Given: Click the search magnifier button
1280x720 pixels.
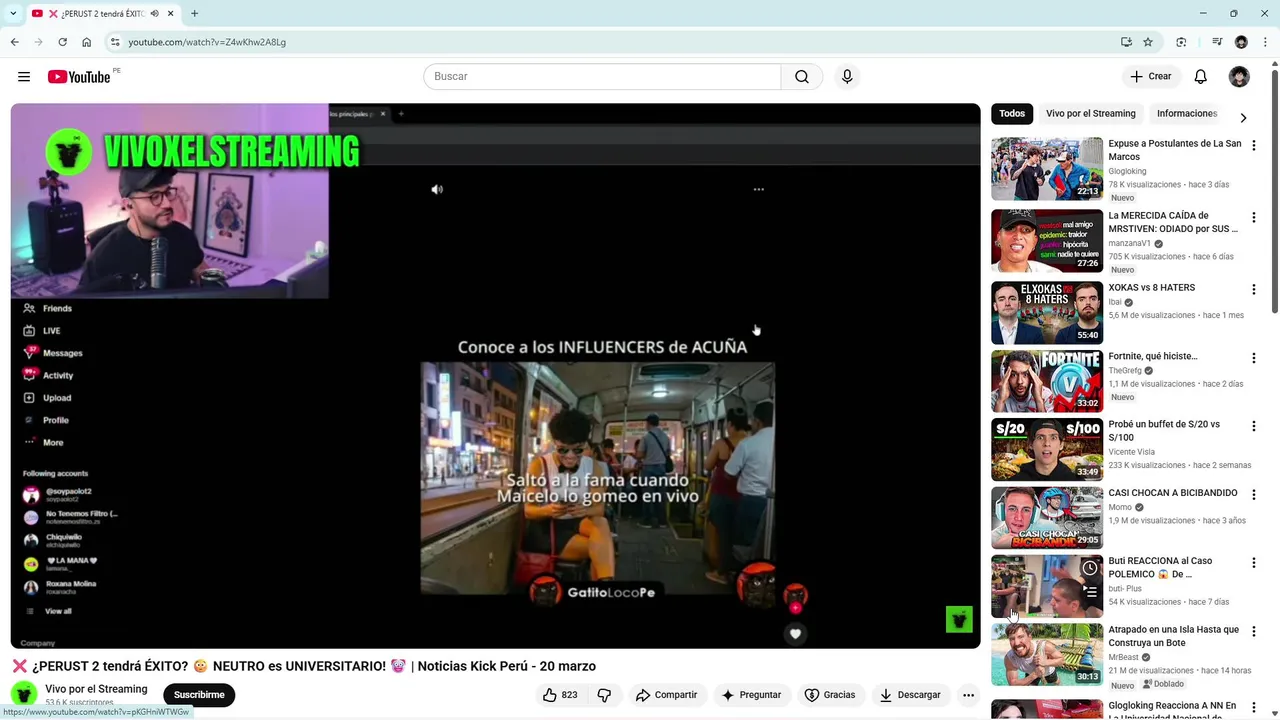Looking at the screenshot, I should pyautogui.click(x=802, y=77).
